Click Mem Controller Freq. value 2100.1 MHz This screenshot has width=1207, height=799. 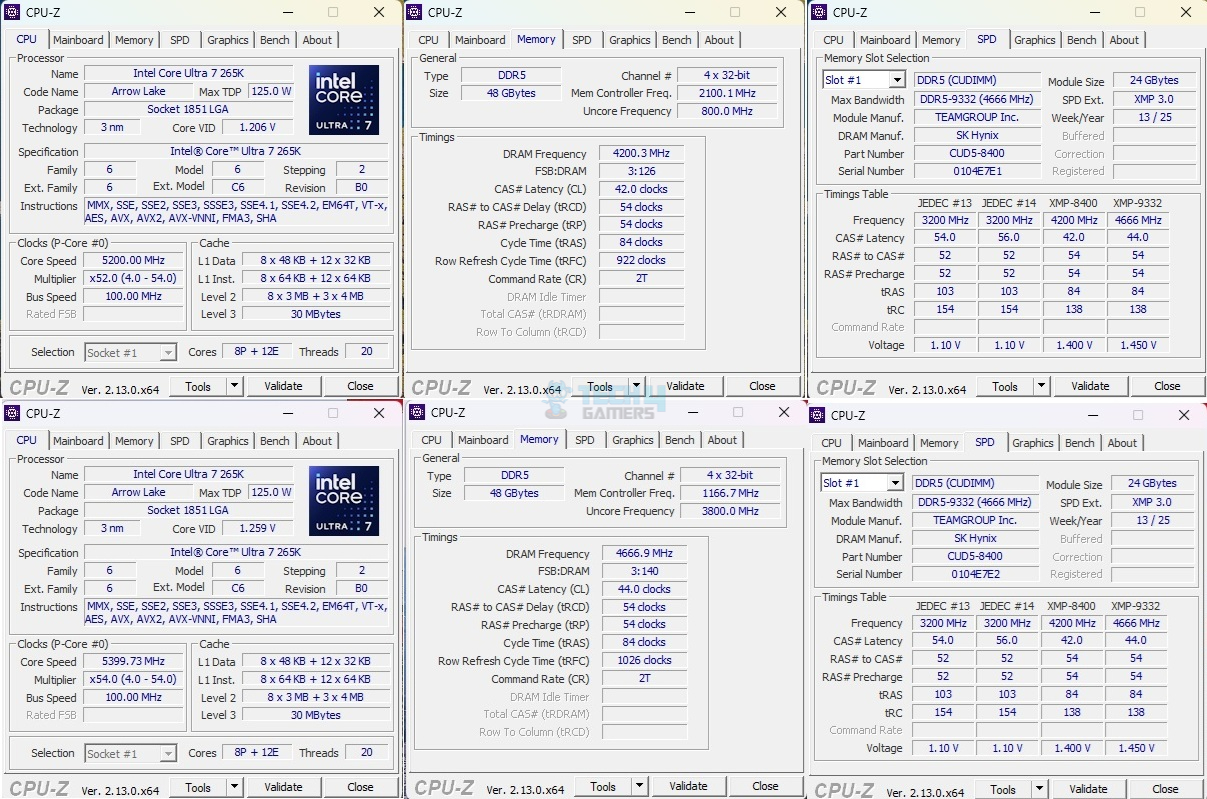click(727, 93)
